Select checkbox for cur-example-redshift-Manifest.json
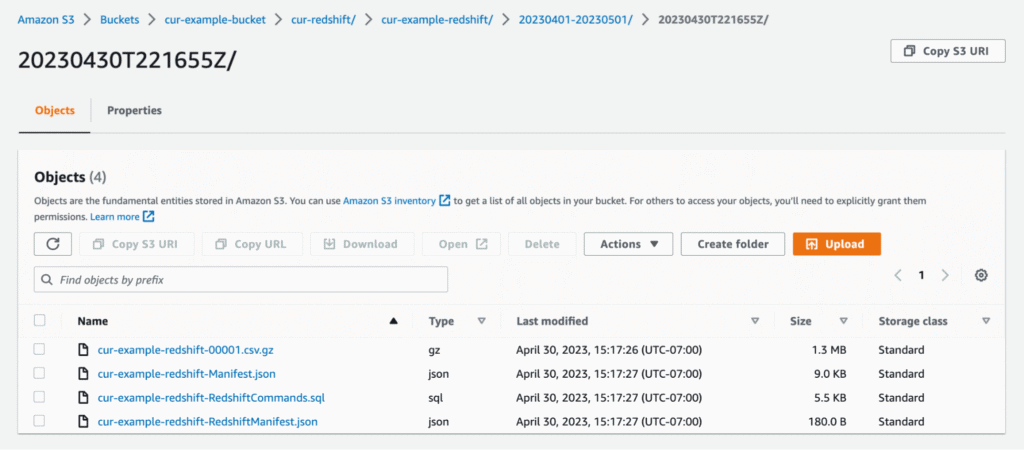Image resolution: width=1024 pixels, height=450 pixels. (x=40, y=373)
